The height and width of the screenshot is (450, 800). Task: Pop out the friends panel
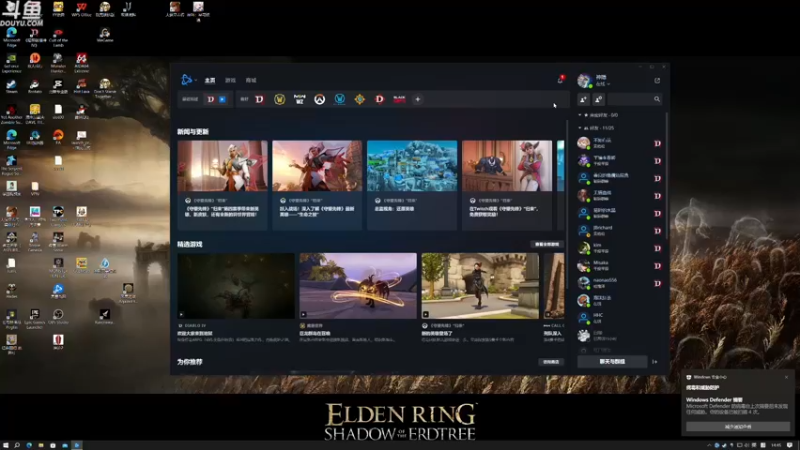coord(657,81)
